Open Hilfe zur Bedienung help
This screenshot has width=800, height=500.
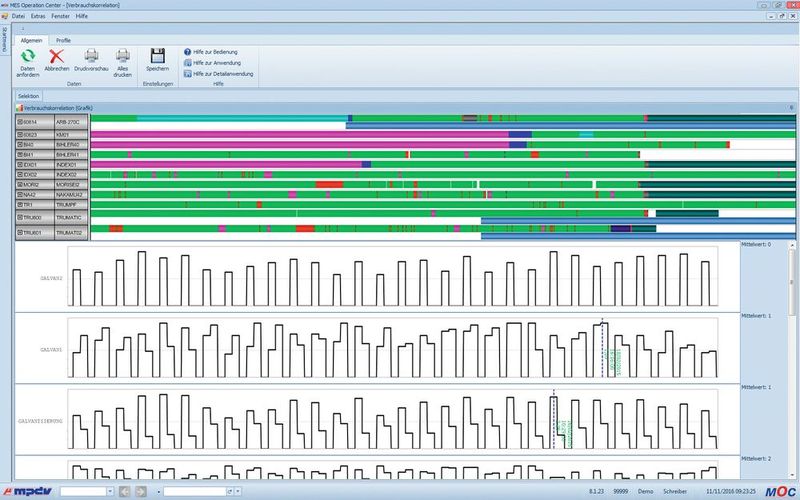point(214,51)
